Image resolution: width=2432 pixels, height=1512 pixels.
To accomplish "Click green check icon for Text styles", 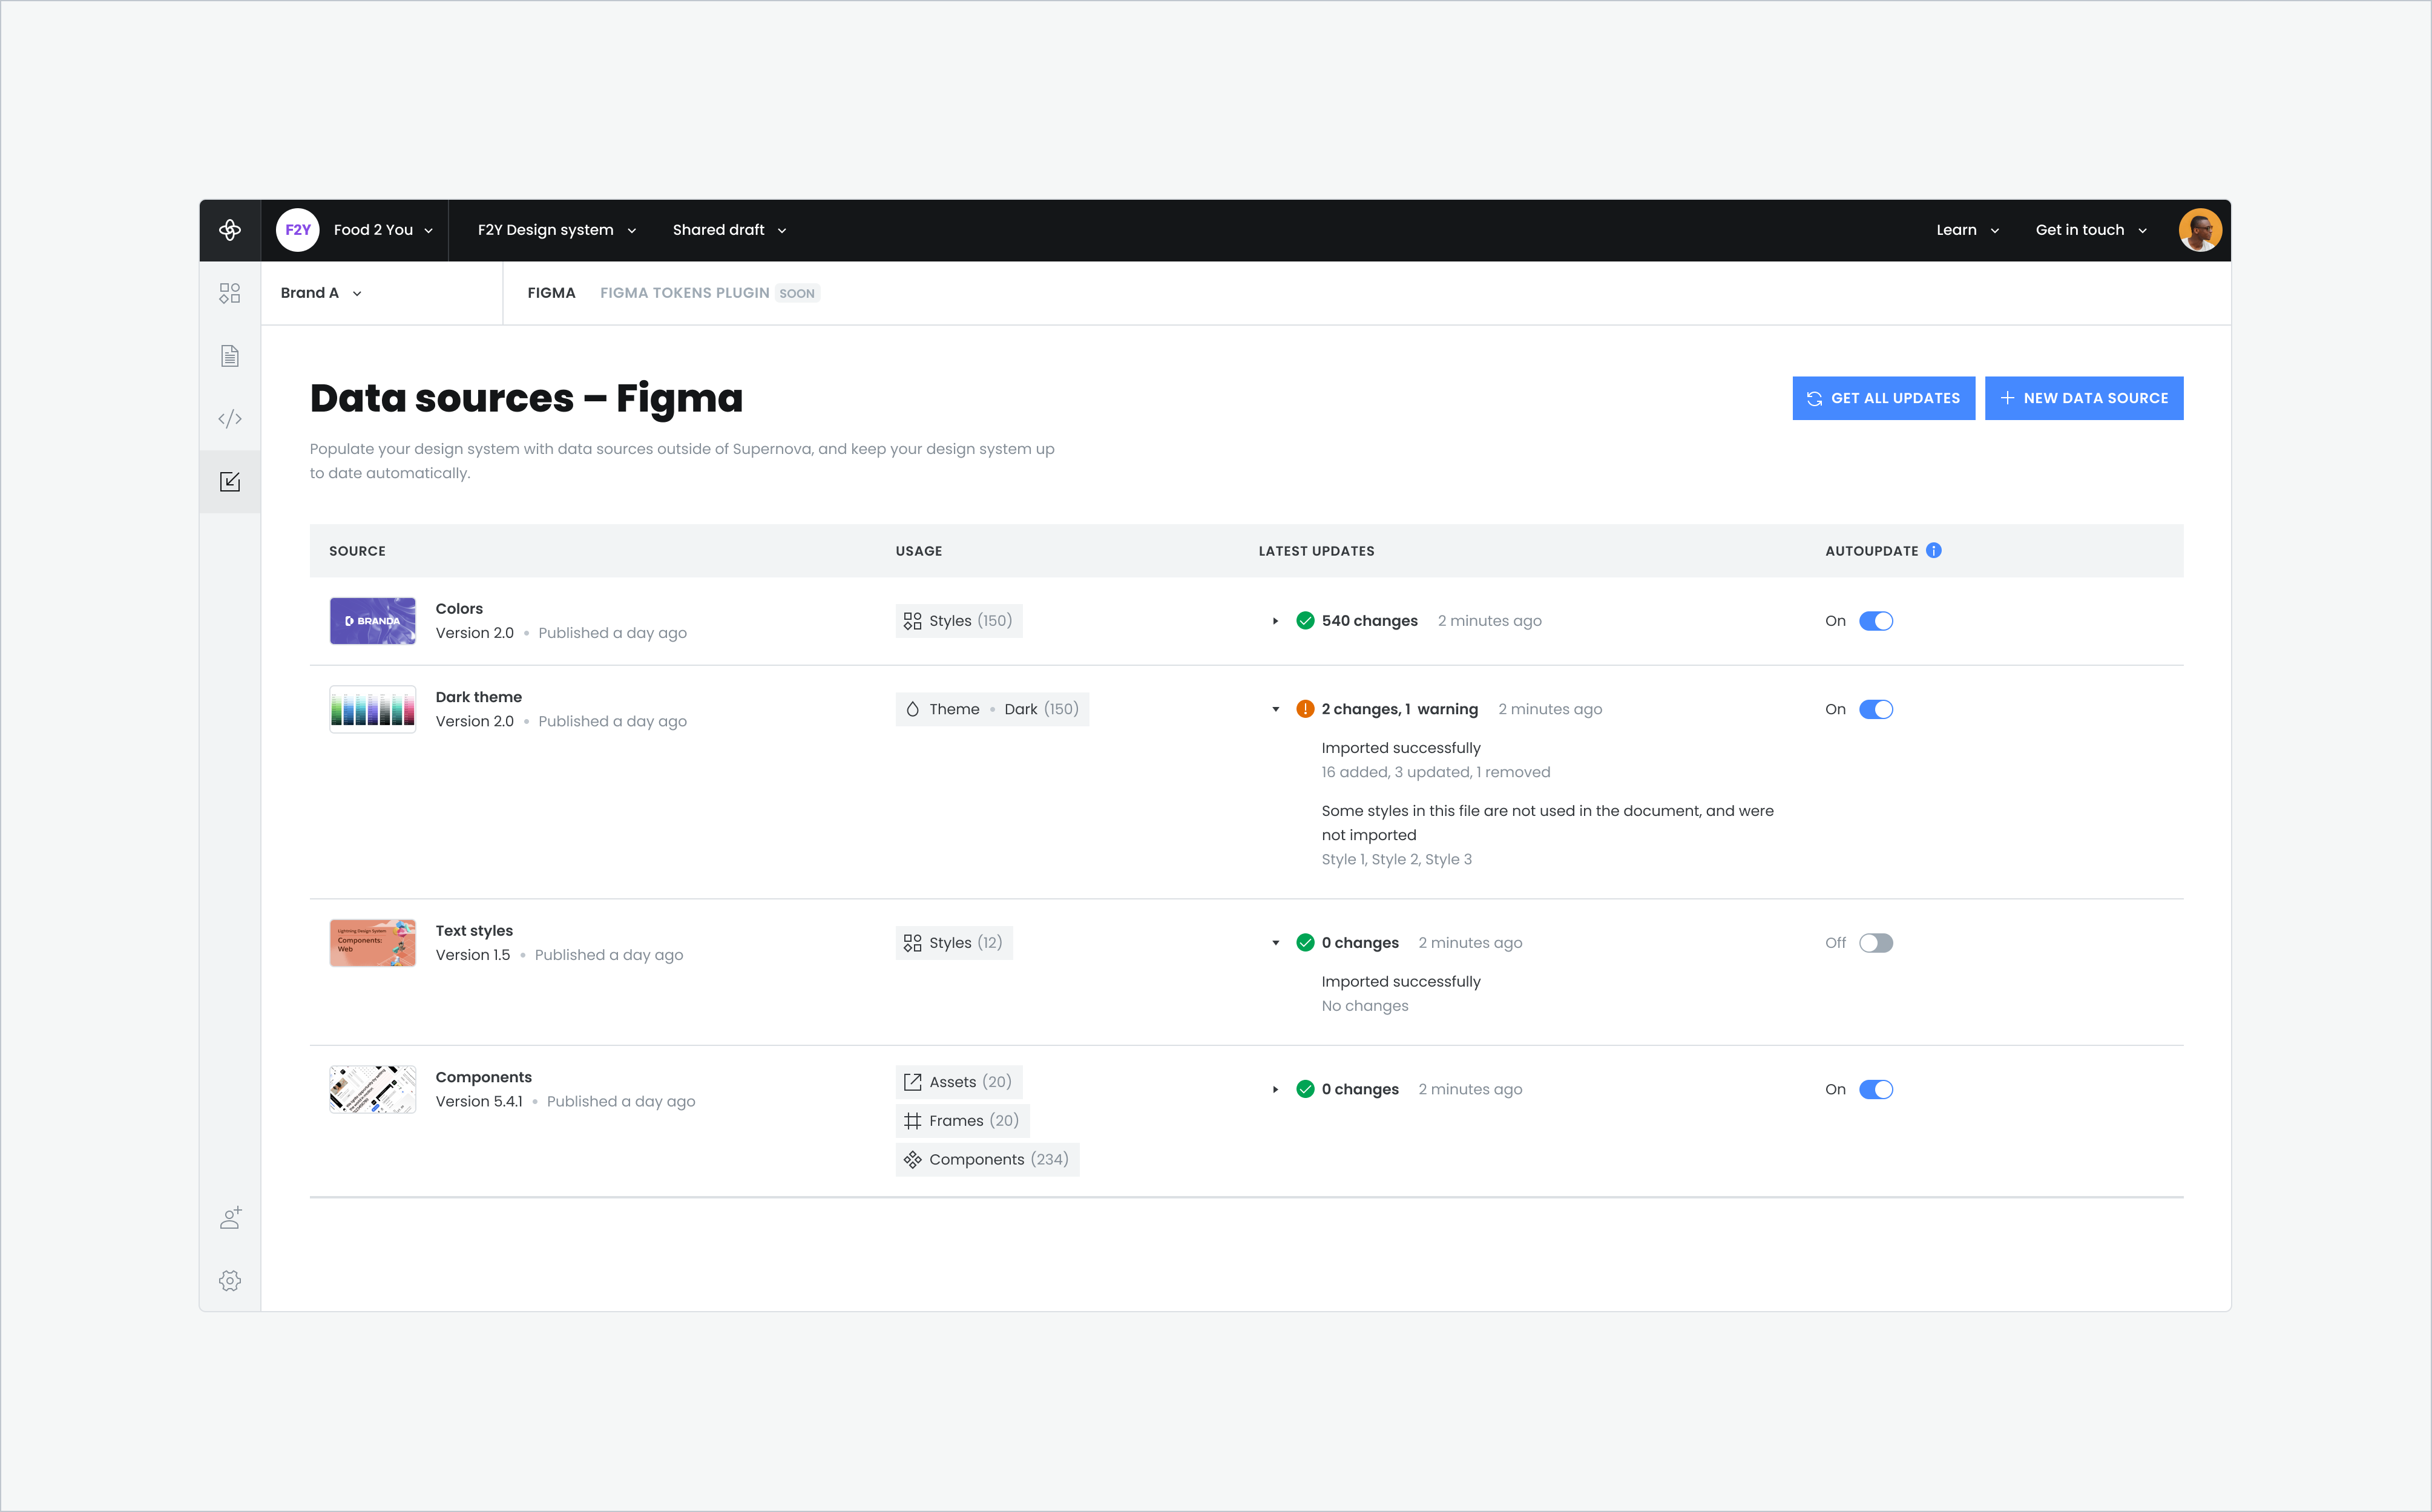I will (x=1305, y=942).
